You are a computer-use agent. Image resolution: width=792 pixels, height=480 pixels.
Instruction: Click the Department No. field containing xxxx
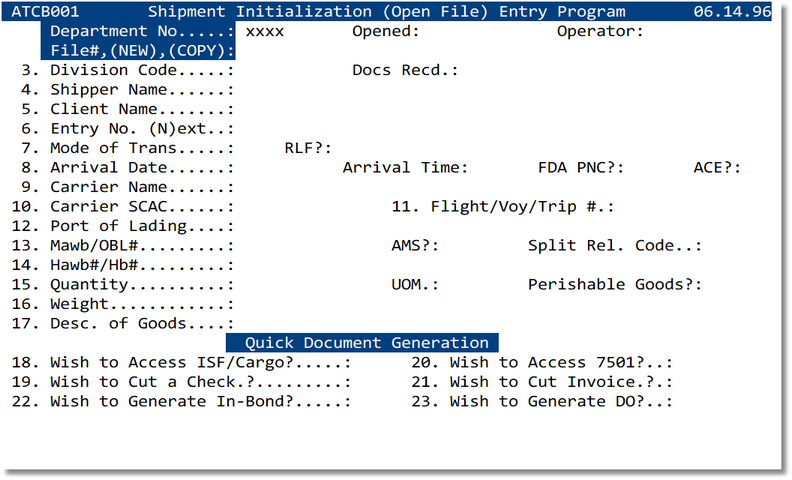click(264, 31)
